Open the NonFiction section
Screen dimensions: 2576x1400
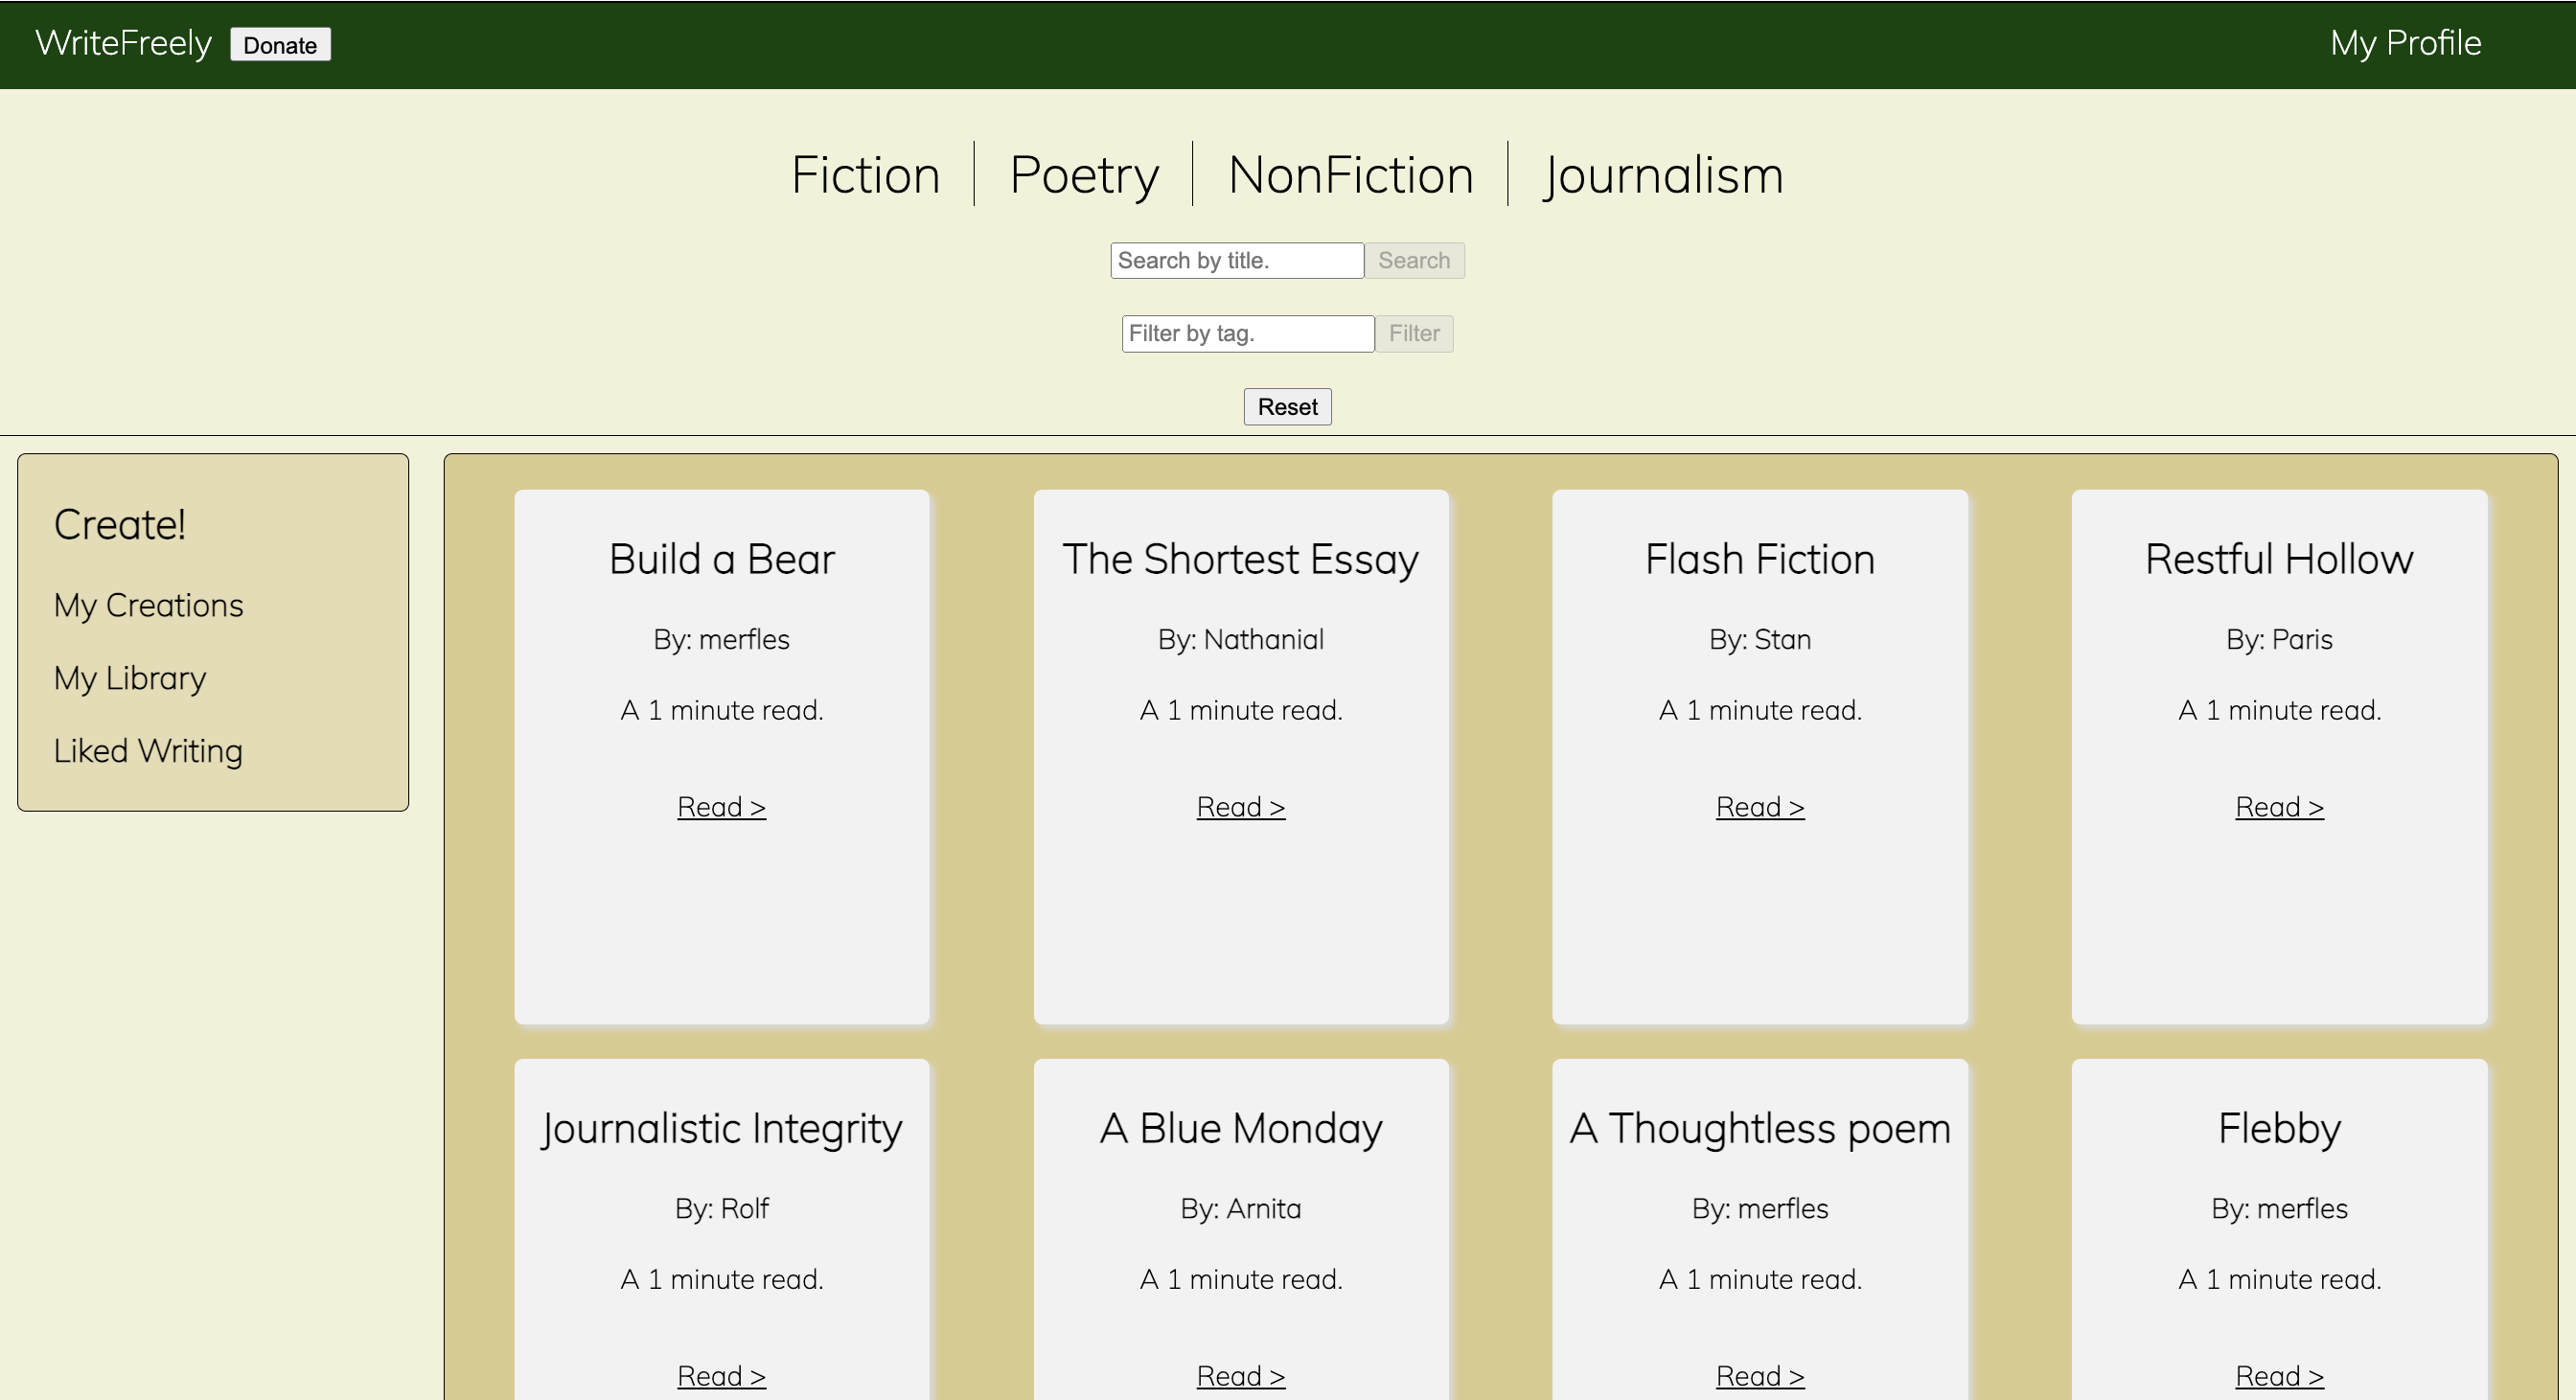[1349, 174]
